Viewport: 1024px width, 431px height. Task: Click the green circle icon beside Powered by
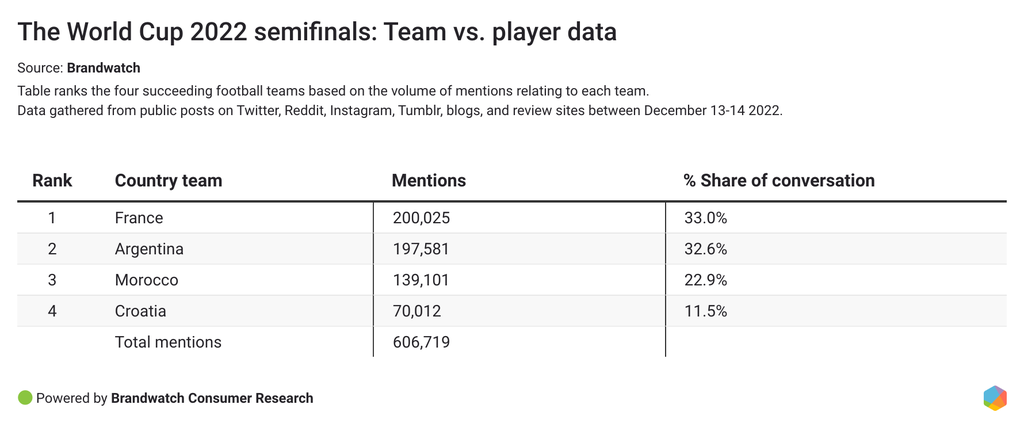pyautogui.click(x=26, y=398)
